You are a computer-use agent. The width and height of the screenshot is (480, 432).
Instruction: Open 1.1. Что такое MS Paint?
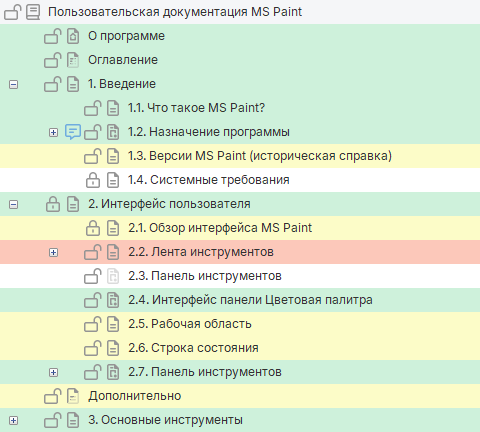click(x=197, y=108)
